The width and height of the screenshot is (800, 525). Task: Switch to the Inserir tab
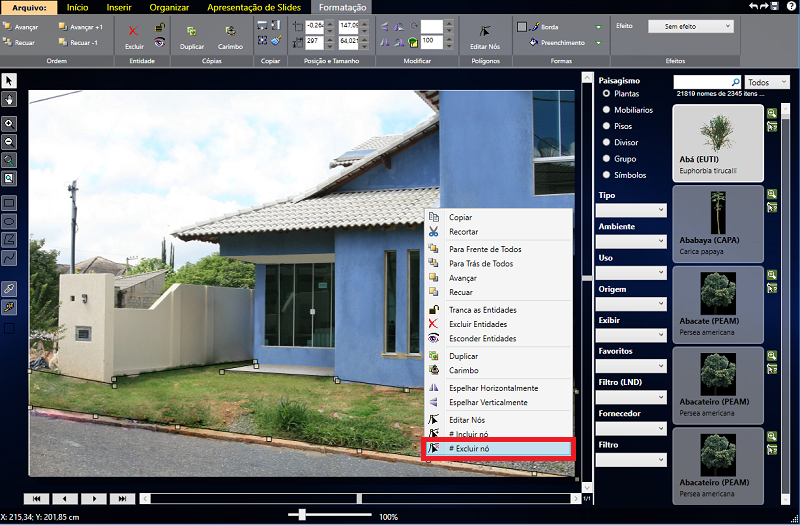tap(119, 7)
